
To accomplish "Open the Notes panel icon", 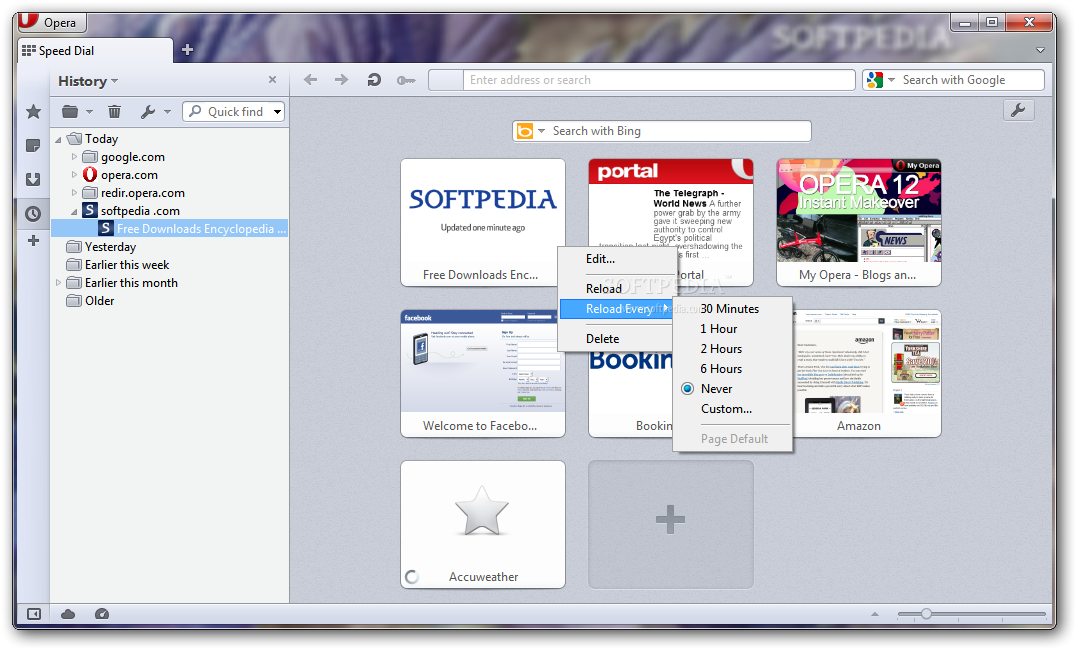I will 33,146.
